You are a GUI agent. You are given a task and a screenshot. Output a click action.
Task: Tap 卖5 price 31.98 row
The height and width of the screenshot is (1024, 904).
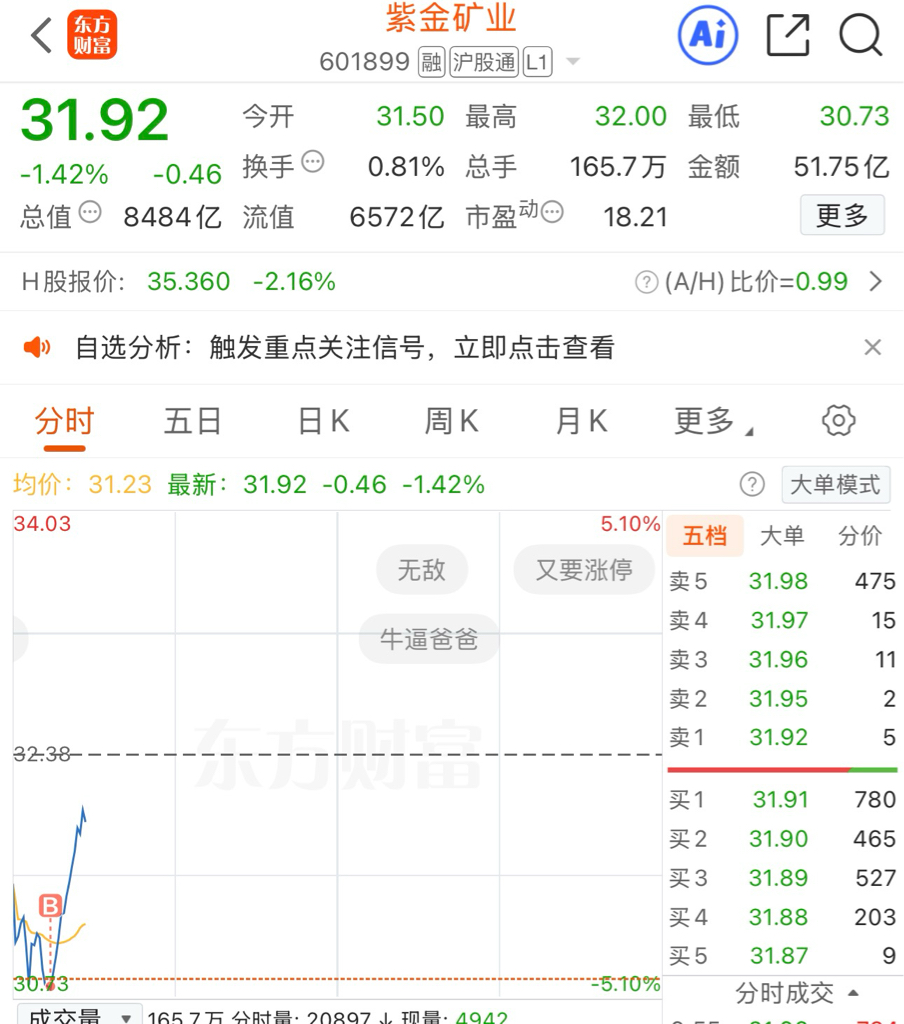782,581
